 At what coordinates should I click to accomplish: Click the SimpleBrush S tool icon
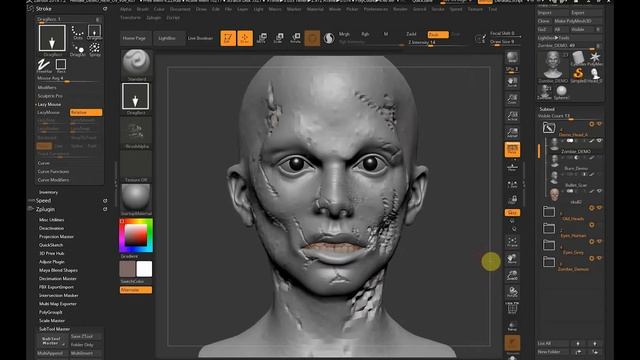click(x=578, y=75)
